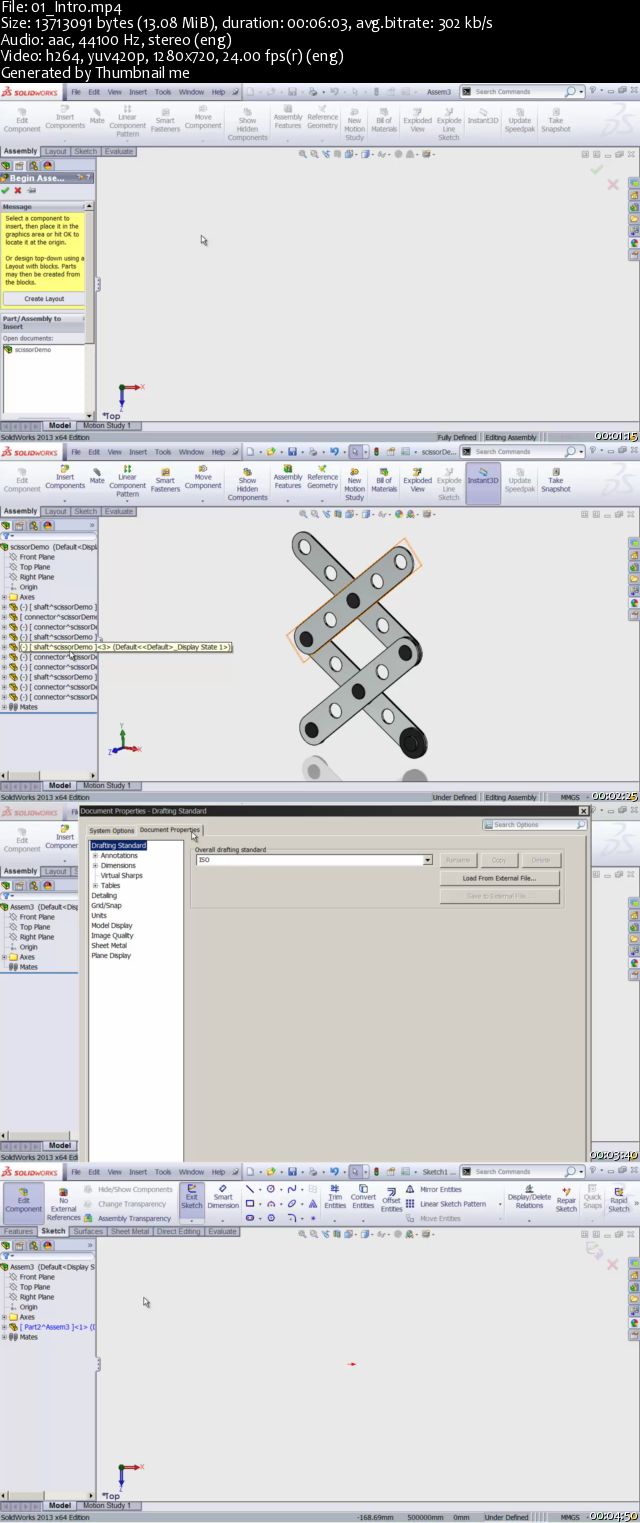This screenshot has width=640, height=1523.
Task: Click Rename button in Document Properties
Action: pos(457,860)
